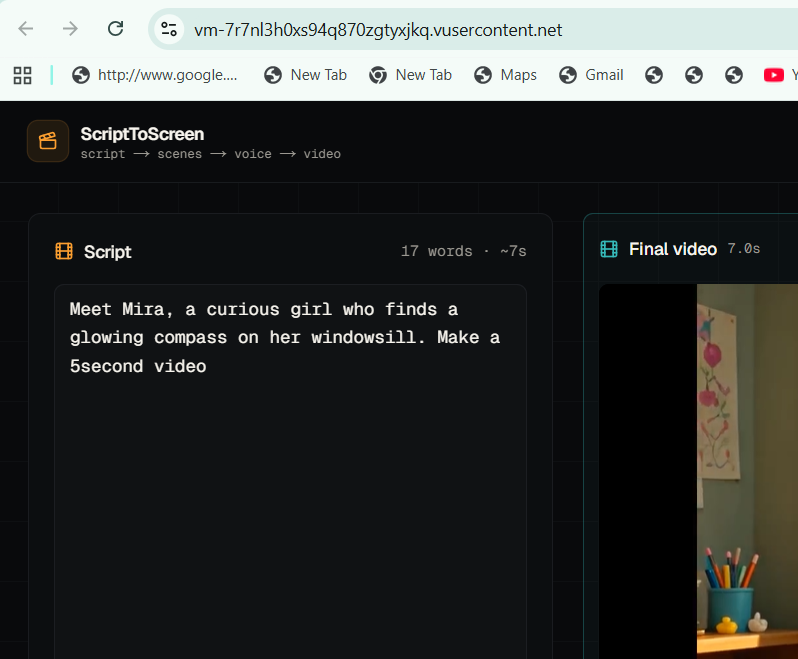The width and height of the screenshot is (798, 659).
Task: Click the word "voice" in the pipeline subtitle
Action: 253,154
